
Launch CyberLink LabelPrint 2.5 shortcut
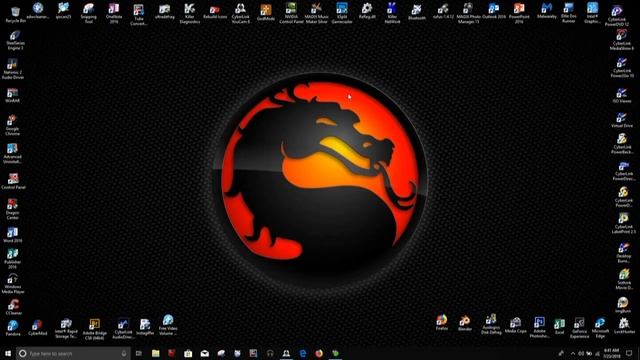623,224
